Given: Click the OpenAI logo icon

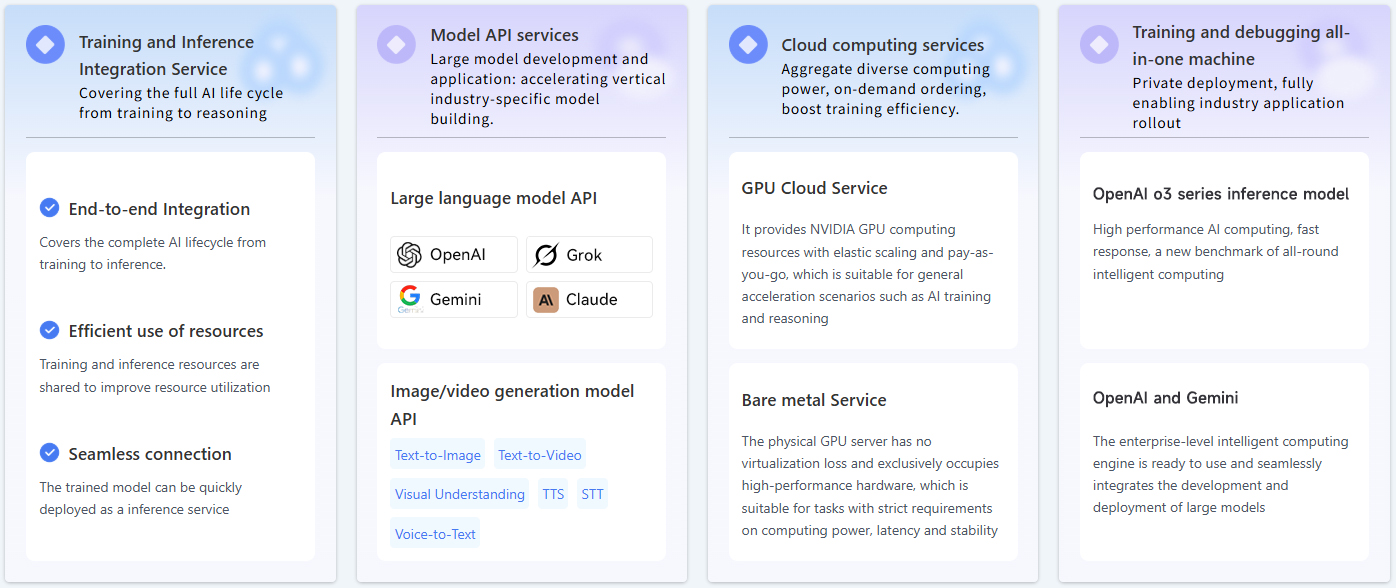Looking at the screenshot, I should click(409, 255).
